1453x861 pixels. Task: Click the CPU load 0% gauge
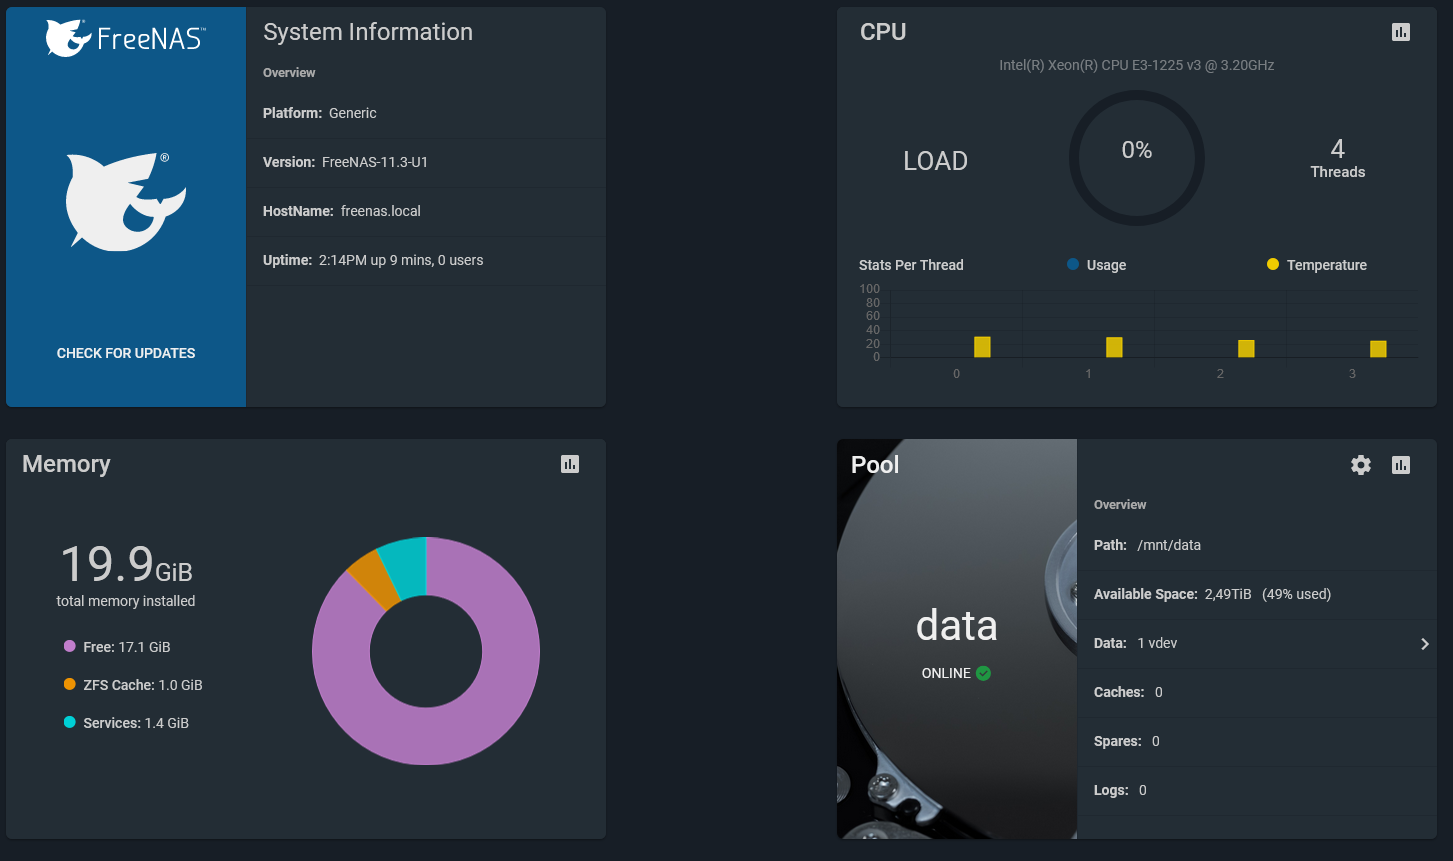pos(1137,158)
